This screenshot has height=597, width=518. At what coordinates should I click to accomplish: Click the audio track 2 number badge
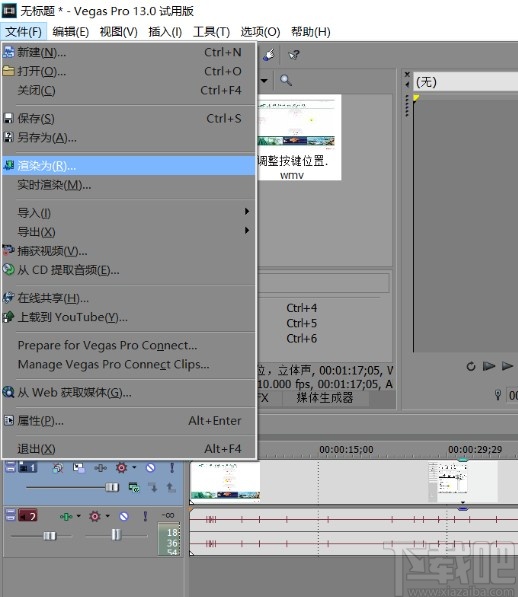click(x=28, y=516)
